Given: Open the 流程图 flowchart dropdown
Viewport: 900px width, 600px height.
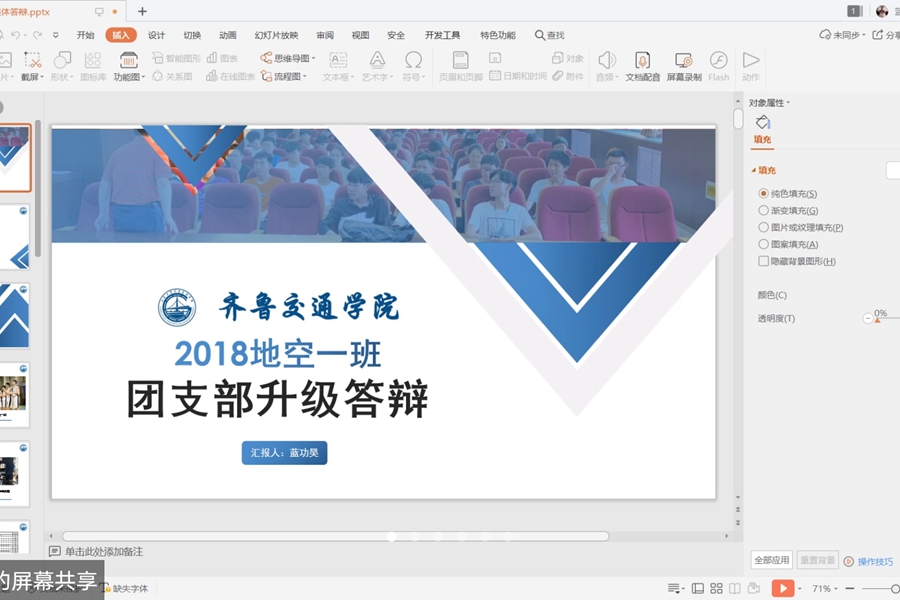Looking at the screenshot, I should tap(305, 76).
